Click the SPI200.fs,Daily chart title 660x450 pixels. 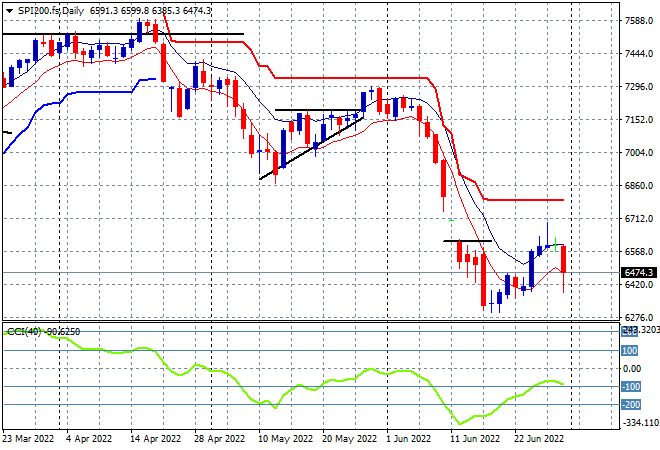click(x=51, y=11)
